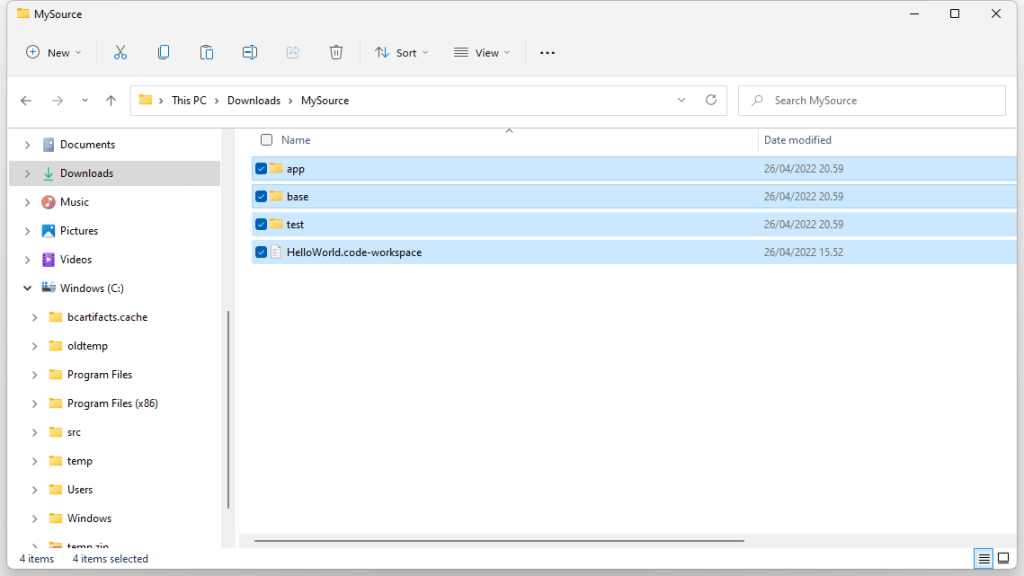Click Downloads in the address breadcrumb

(254, 100)
